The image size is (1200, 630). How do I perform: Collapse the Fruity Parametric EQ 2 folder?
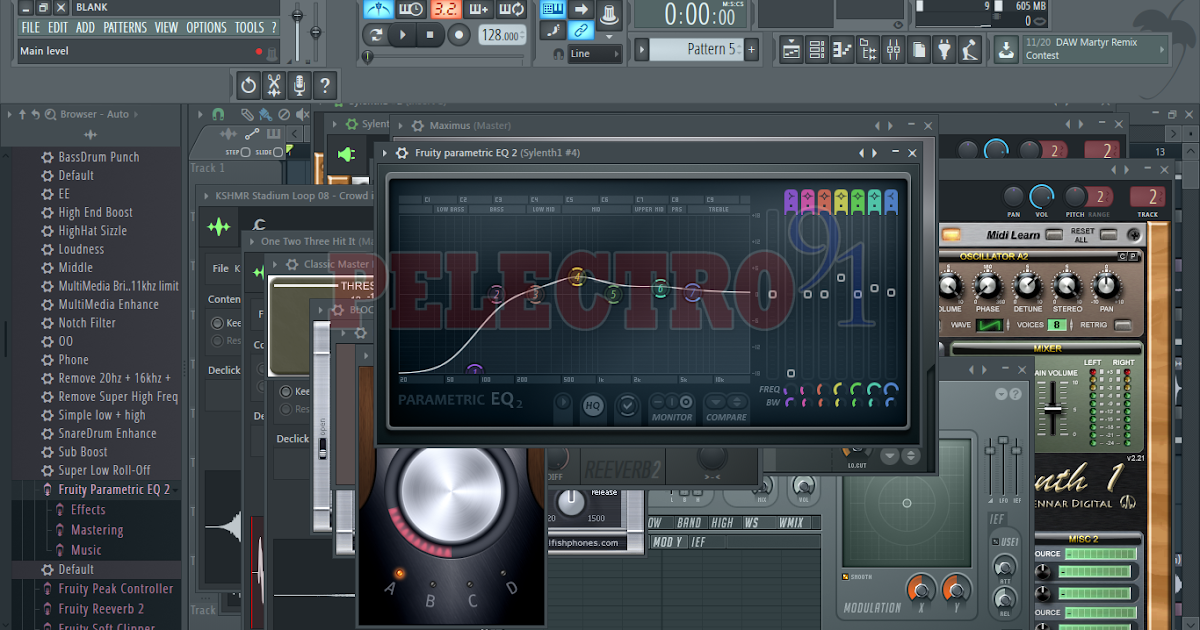pyautogui.click(x=113, y=489)
